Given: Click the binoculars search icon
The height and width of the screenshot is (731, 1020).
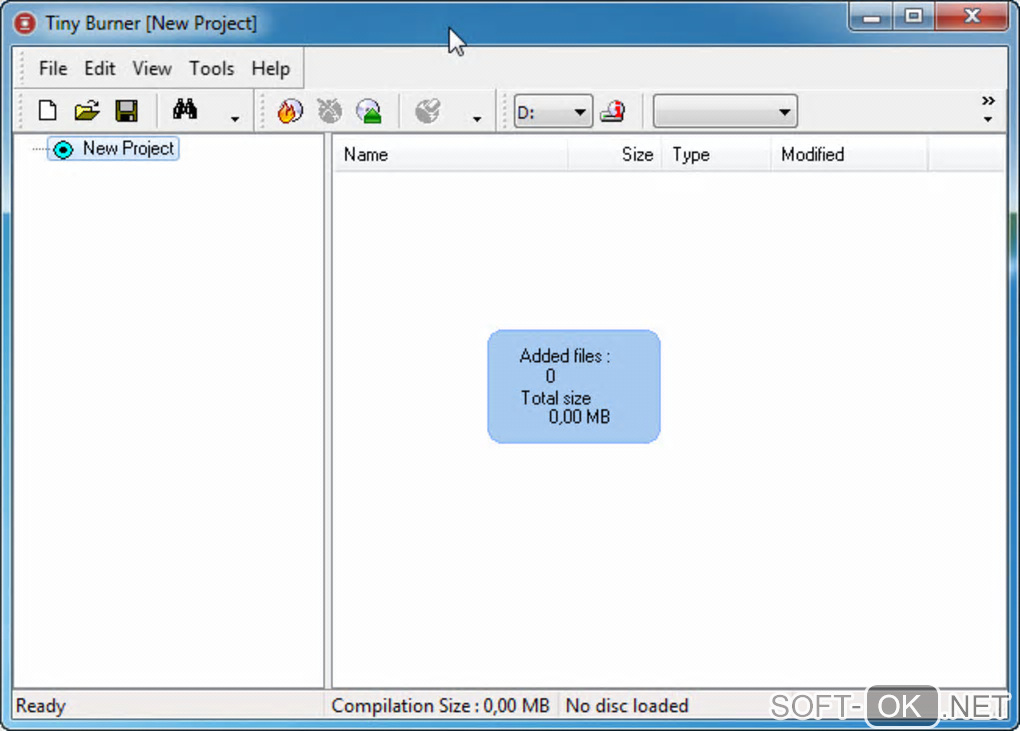Looking at the screenshot, I should click(x=185, y=109).
